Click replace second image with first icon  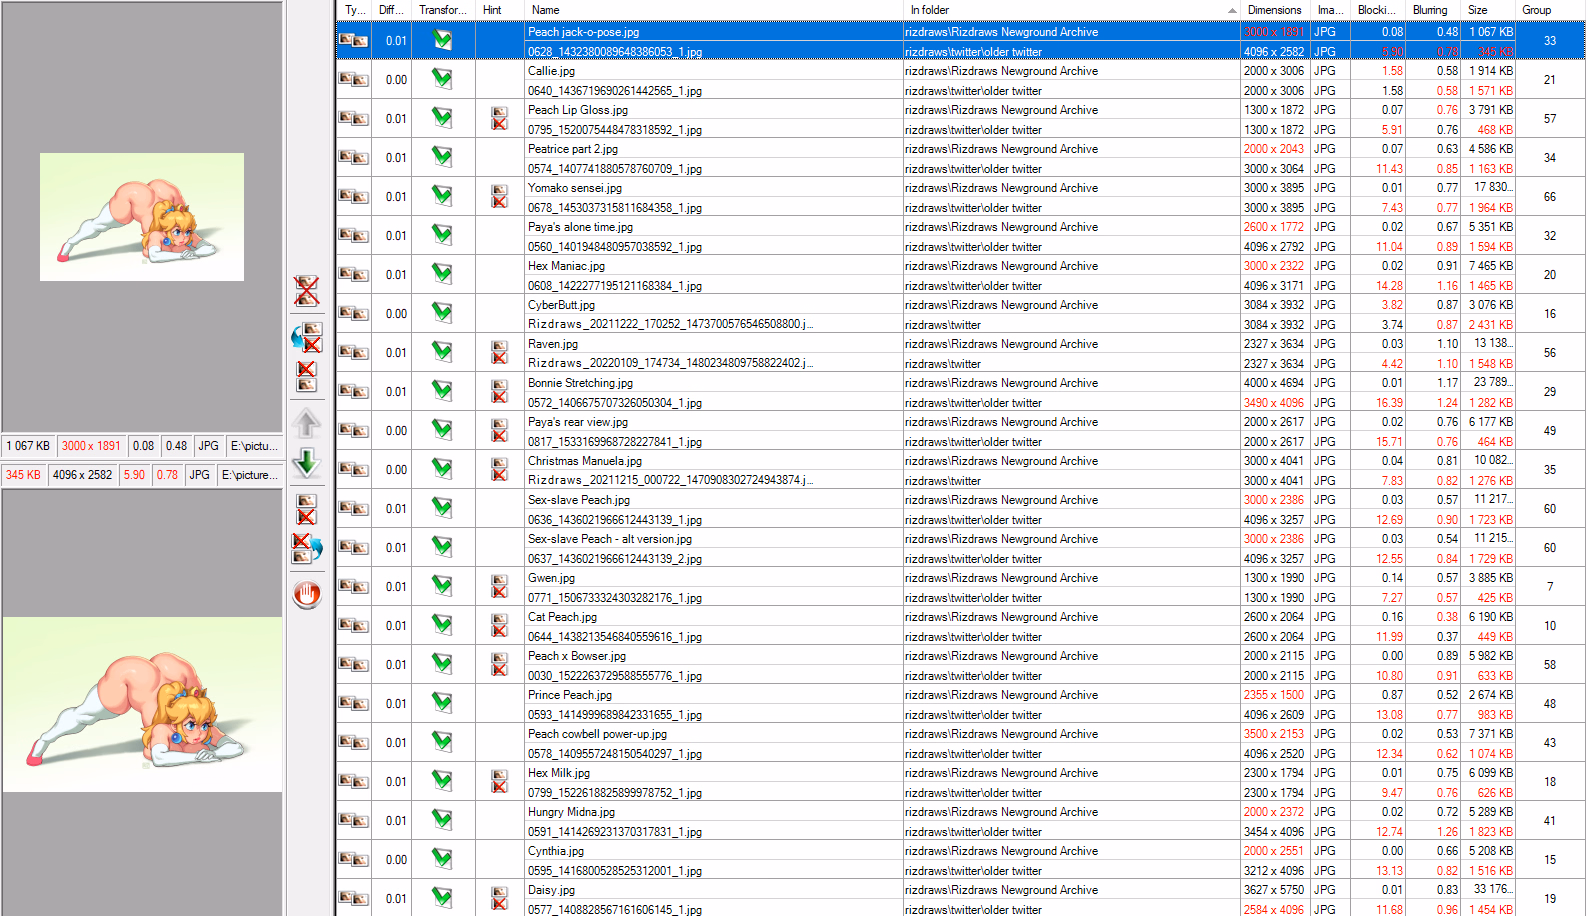(x=306, y=337)
